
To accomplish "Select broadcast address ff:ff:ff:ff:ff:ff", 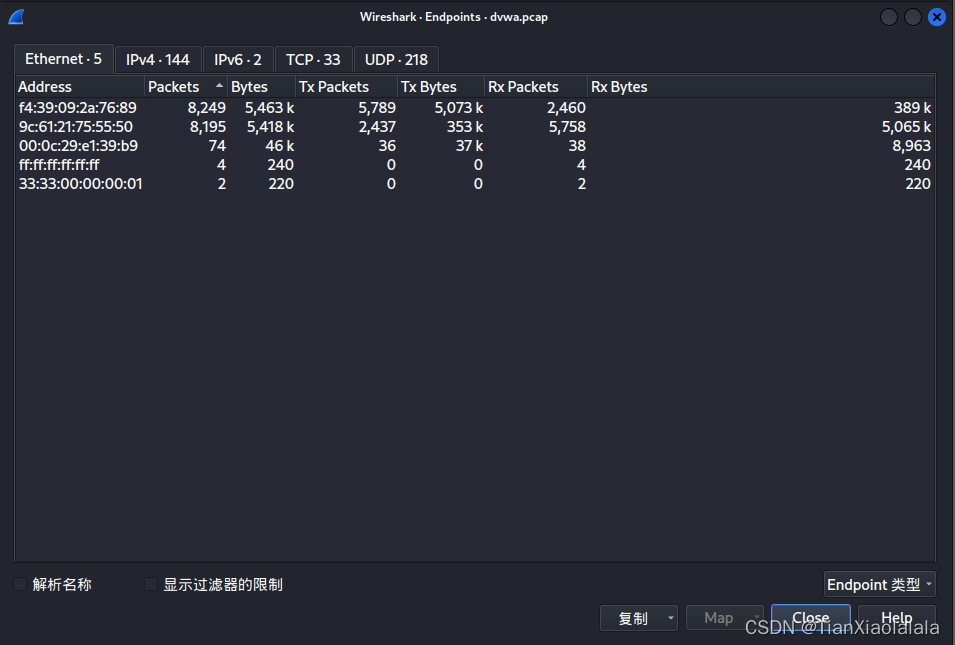I will coord(59,164).
